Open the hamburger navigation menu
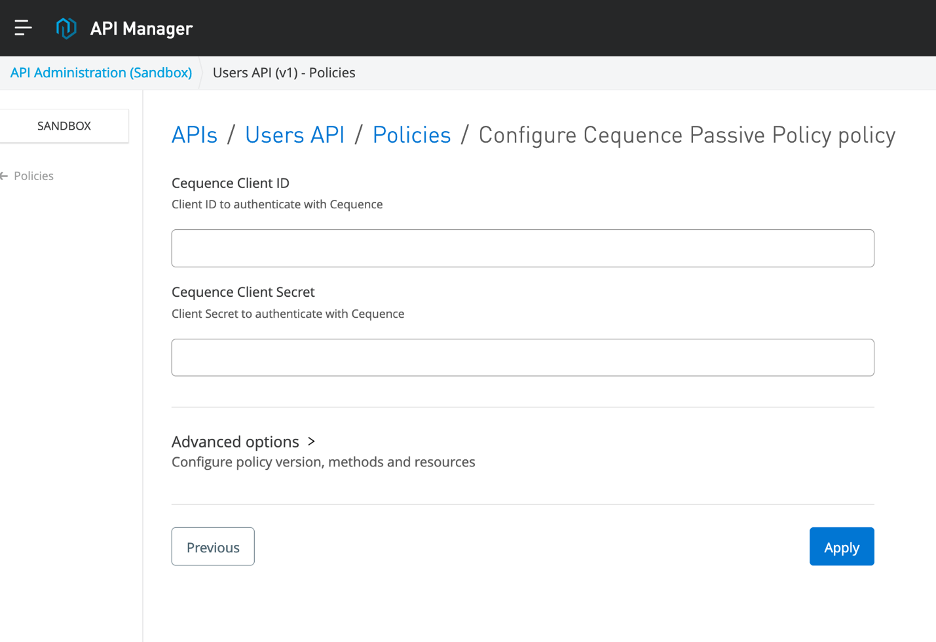Viewport: 936px width, 642px height. (23, 27)
